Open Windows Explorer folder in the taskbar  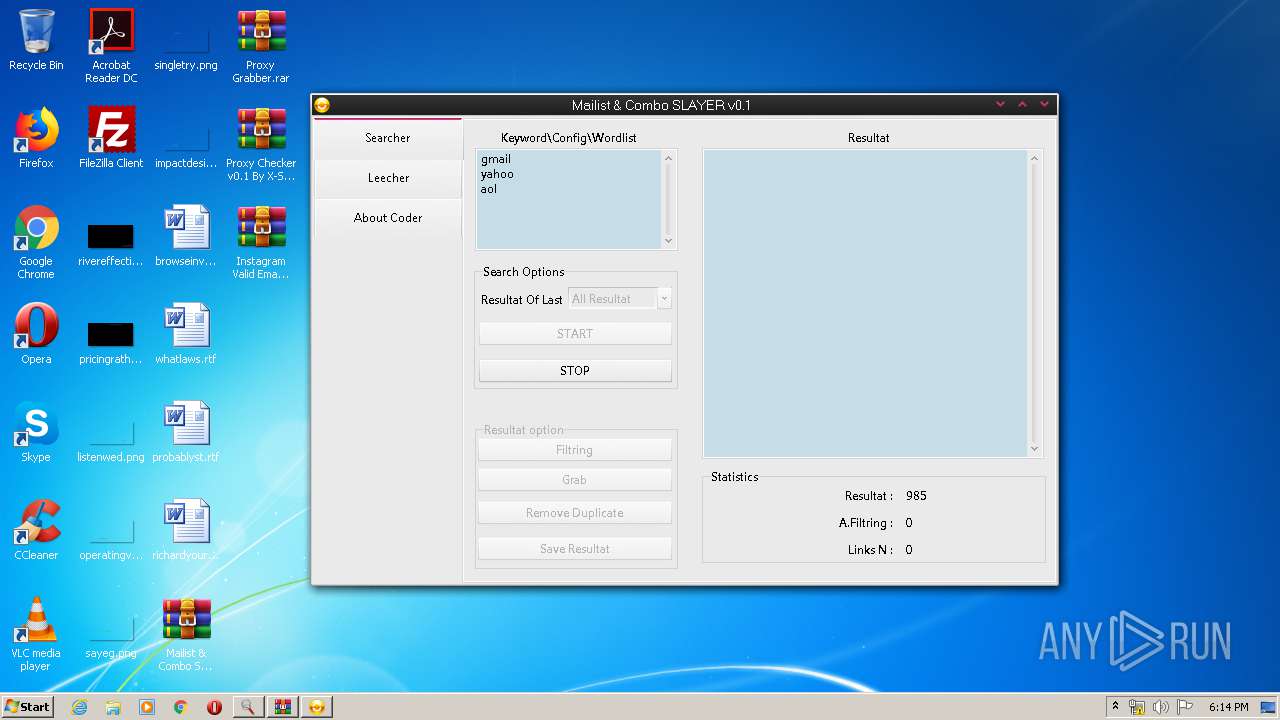click(113, 707)
